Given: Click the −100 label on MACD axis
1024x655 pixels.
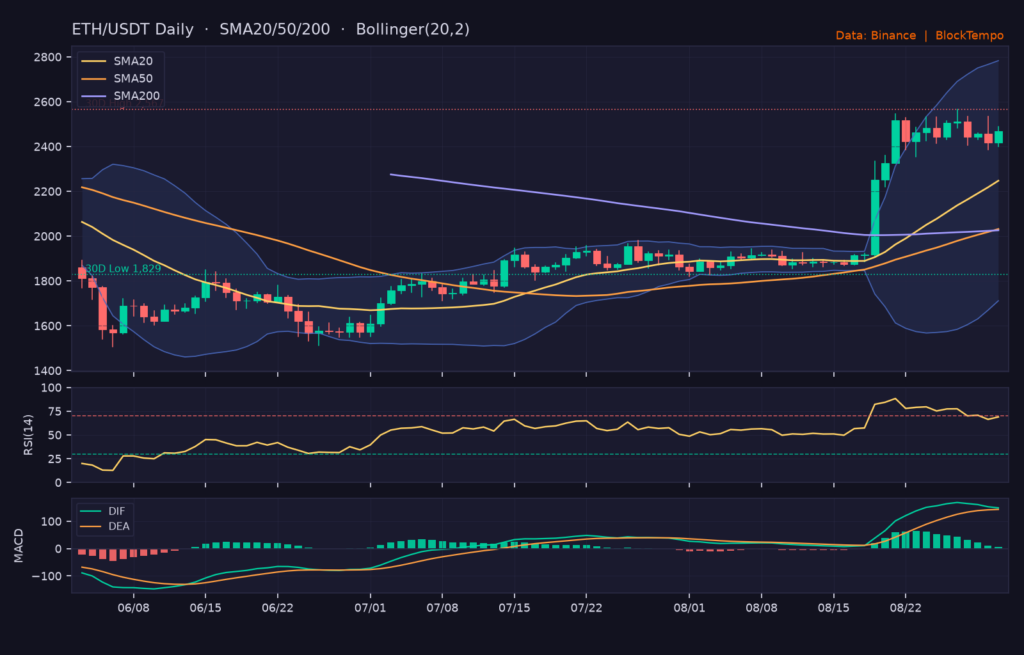Looking at the screenshot, I should tap(48, 576).
